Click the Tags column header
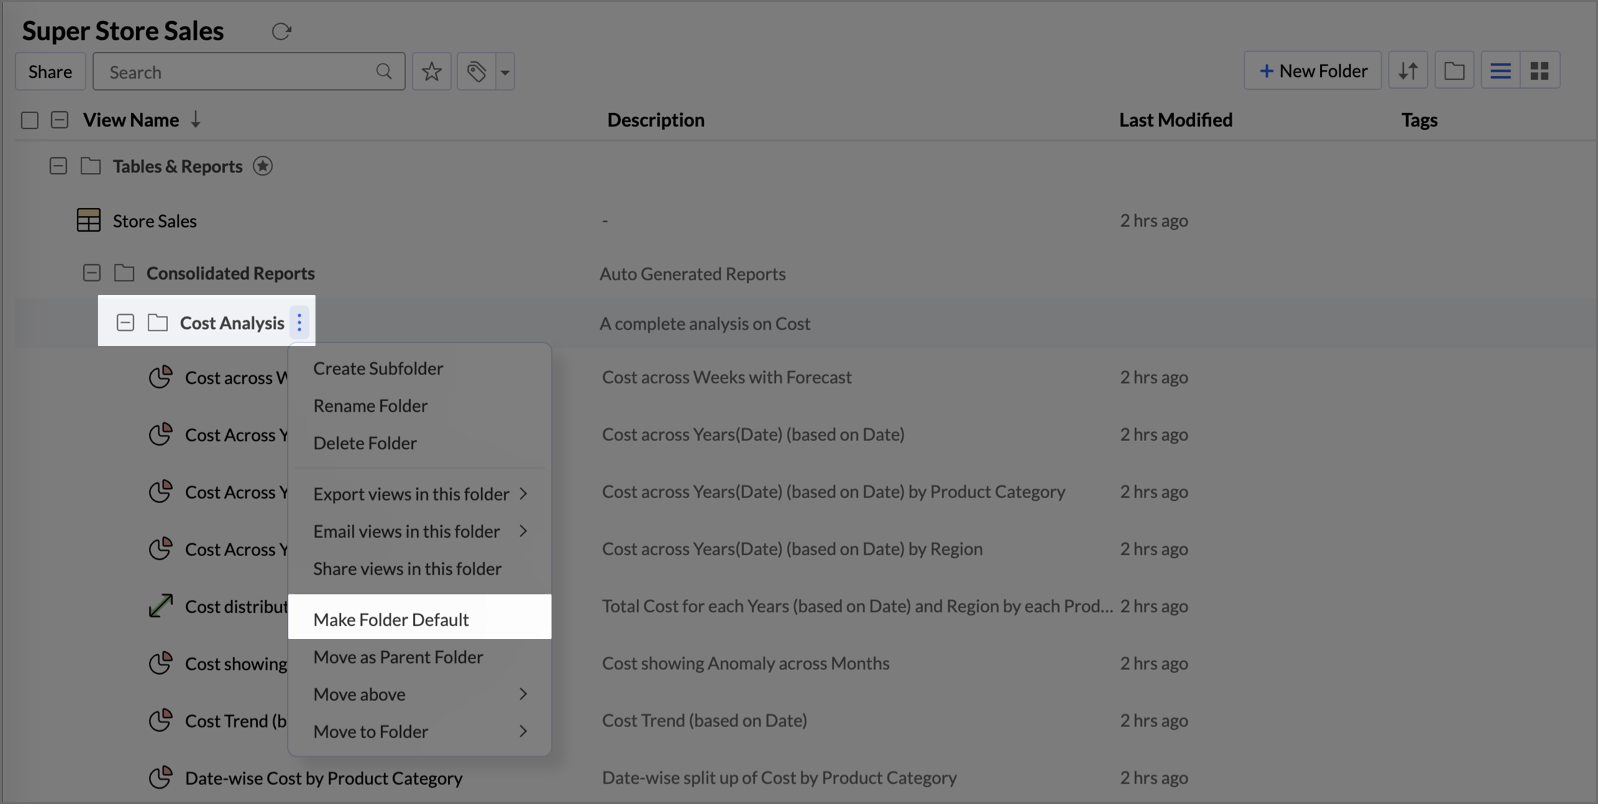This screenshot has height=804, width=1598. (x=1419, y=120)
